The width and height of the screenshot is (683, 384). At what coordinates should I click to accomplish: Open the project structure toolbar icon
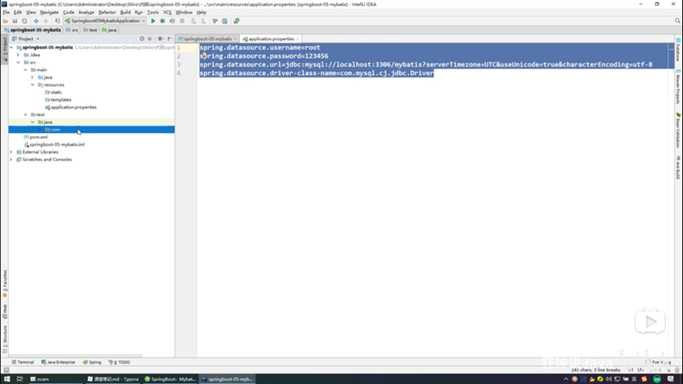click(225, 21)
